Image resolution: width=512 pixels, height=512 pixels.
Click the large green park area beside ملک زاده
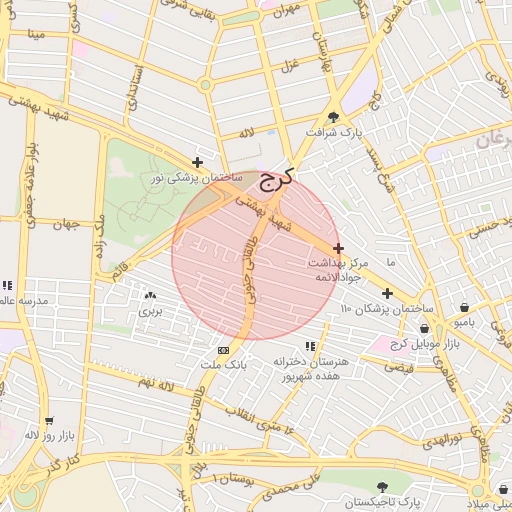pyautogui.click(x=147, y=197)
